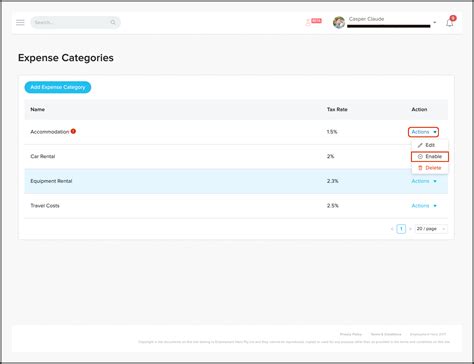Click the Casper Claude user name

(x=366, y=19)
